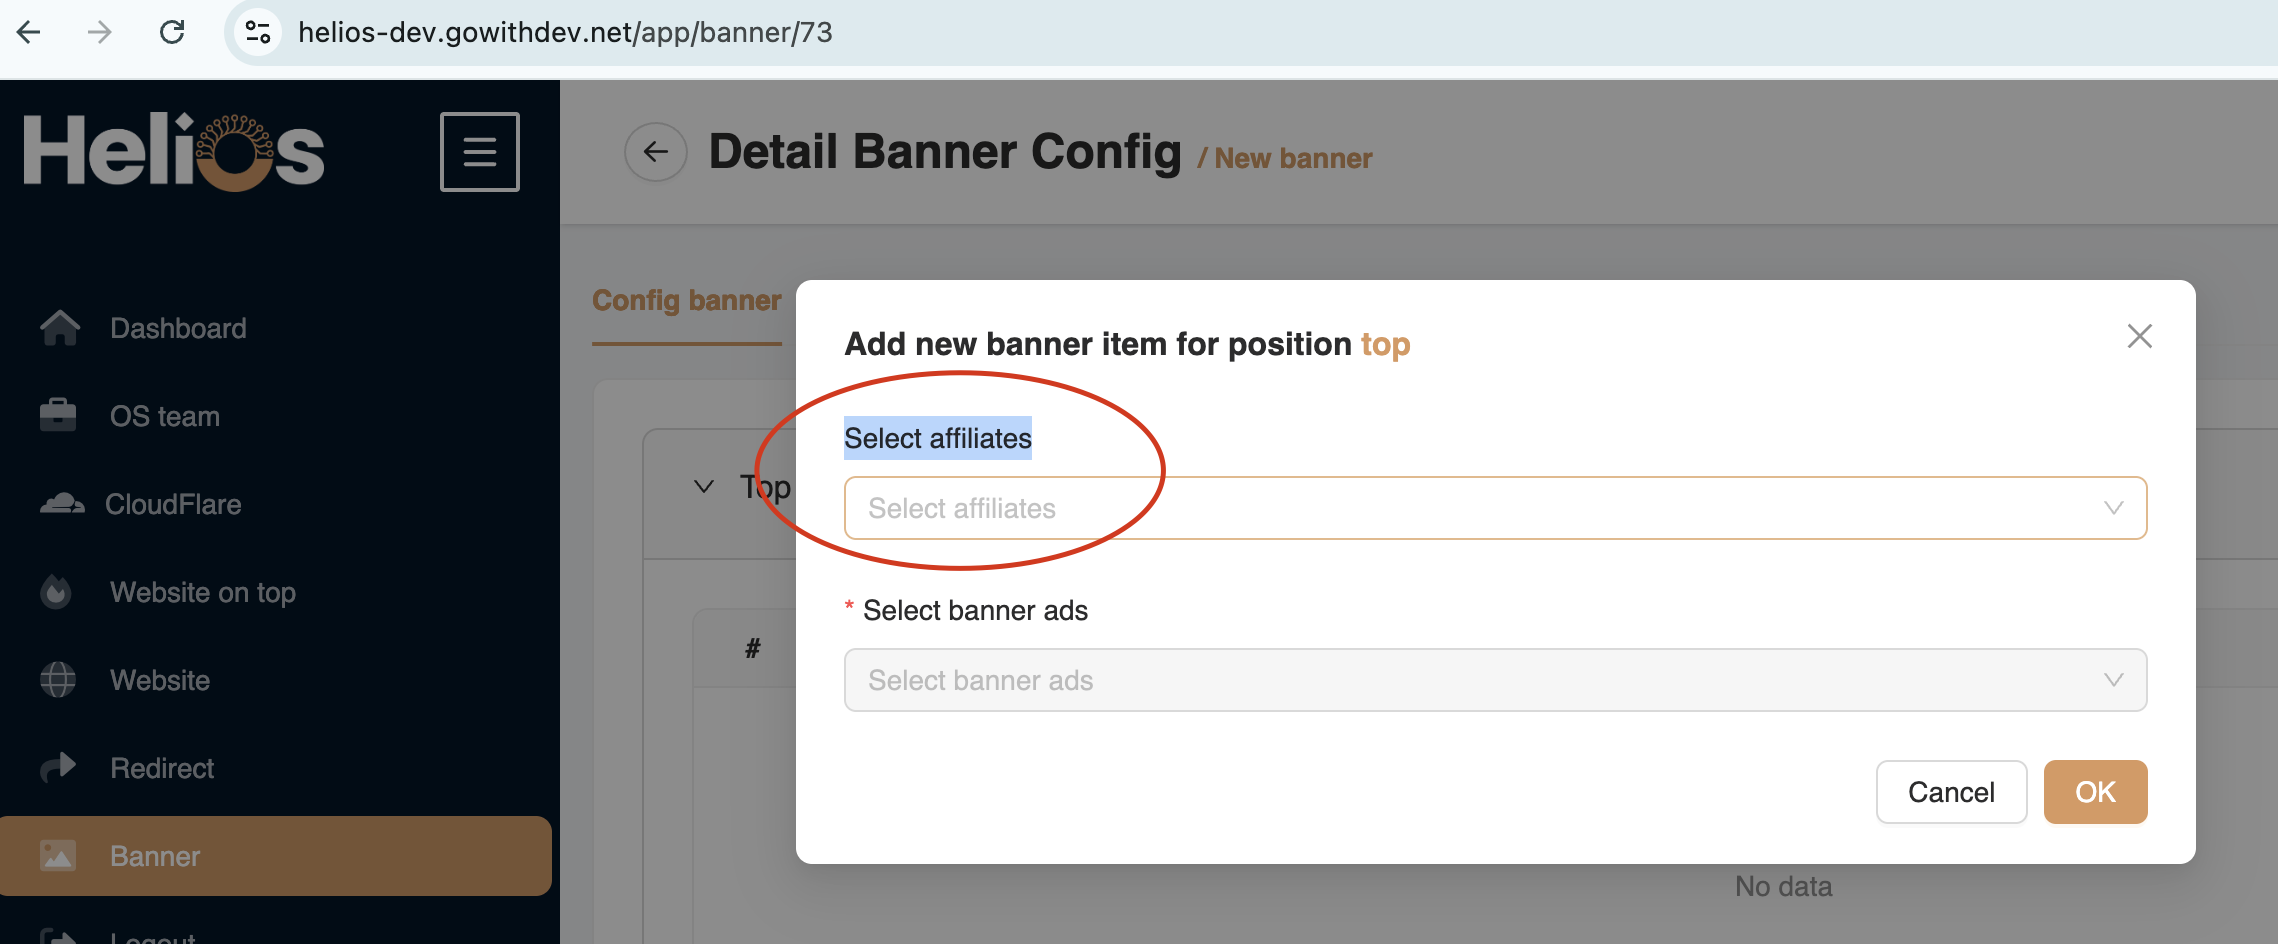Viewport: 2278px width, 944px height.
Task: Reload the page
Action: 172,32
